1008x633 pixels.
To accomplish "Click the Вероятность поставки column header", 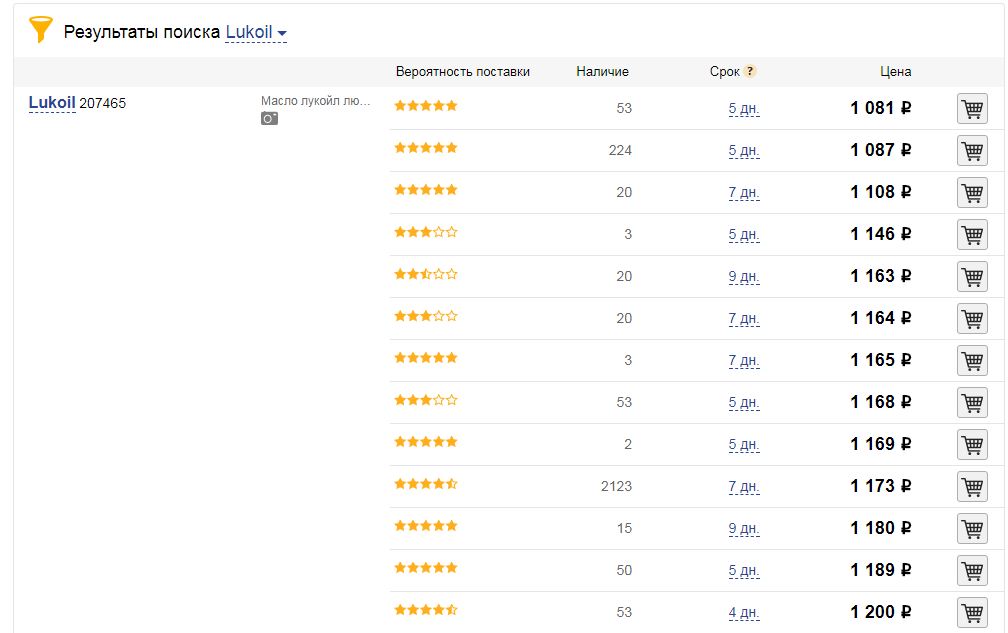I will click(x=463, y=71).
